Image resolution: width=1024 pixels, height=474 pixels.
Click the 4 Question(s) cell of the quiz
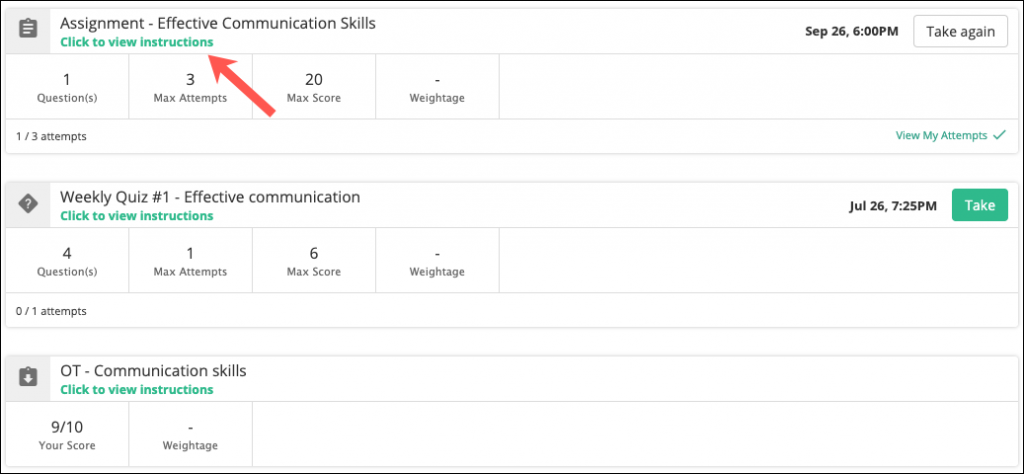coord(67,261)
